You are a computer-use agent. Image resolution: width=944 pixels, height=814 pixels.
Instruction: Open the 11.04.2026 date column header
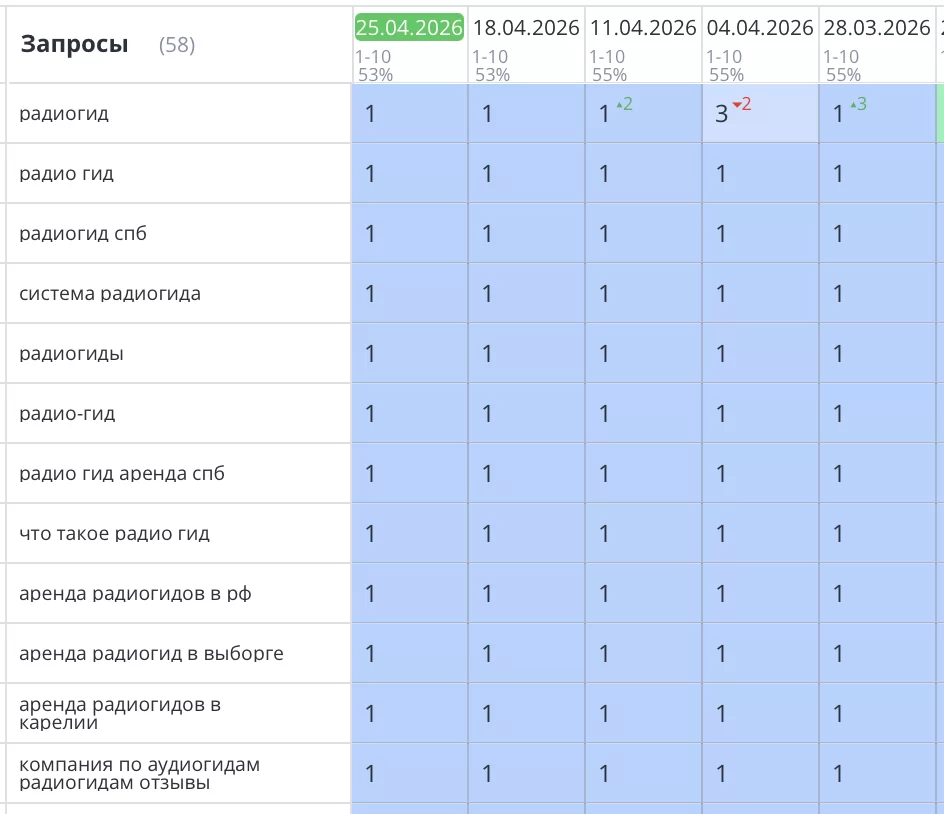click(642, 28)
